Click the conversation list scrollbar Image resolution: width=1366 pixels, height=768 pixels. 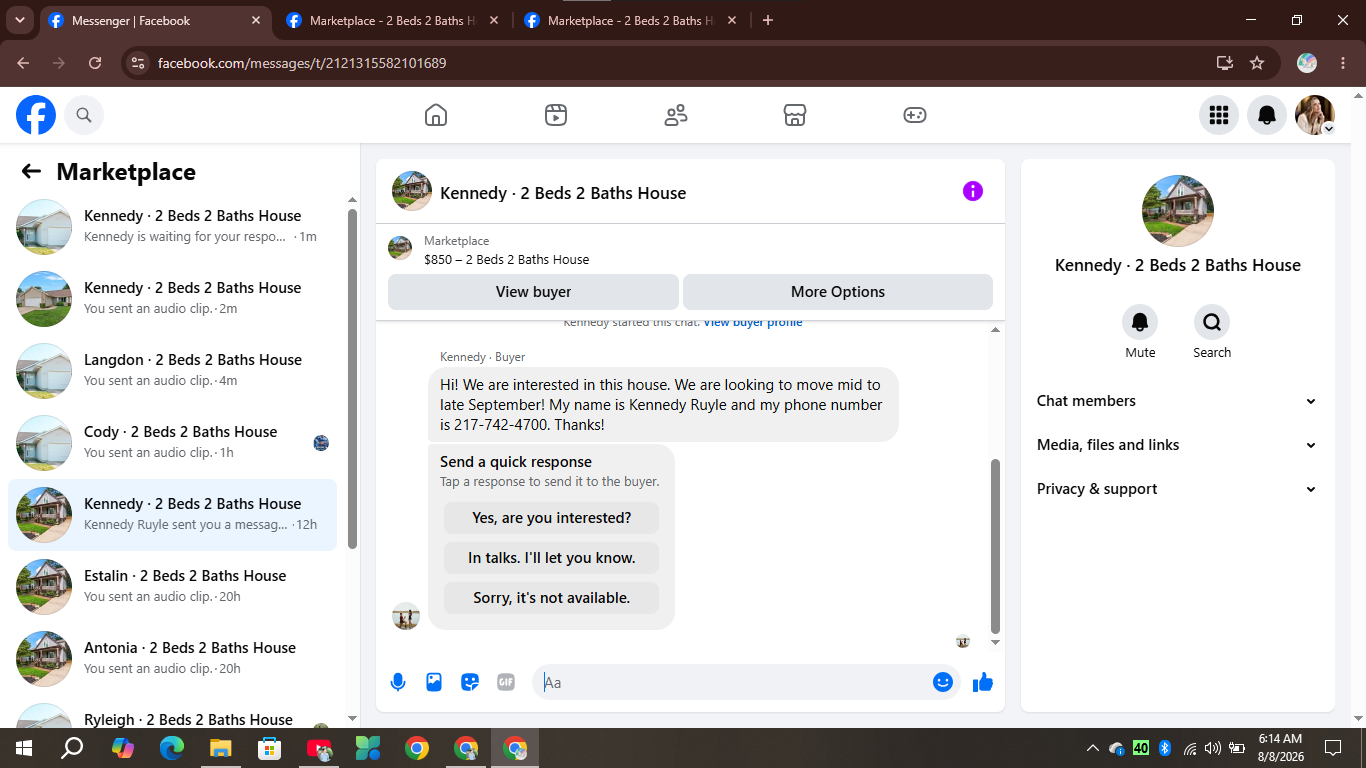[352, 378]
